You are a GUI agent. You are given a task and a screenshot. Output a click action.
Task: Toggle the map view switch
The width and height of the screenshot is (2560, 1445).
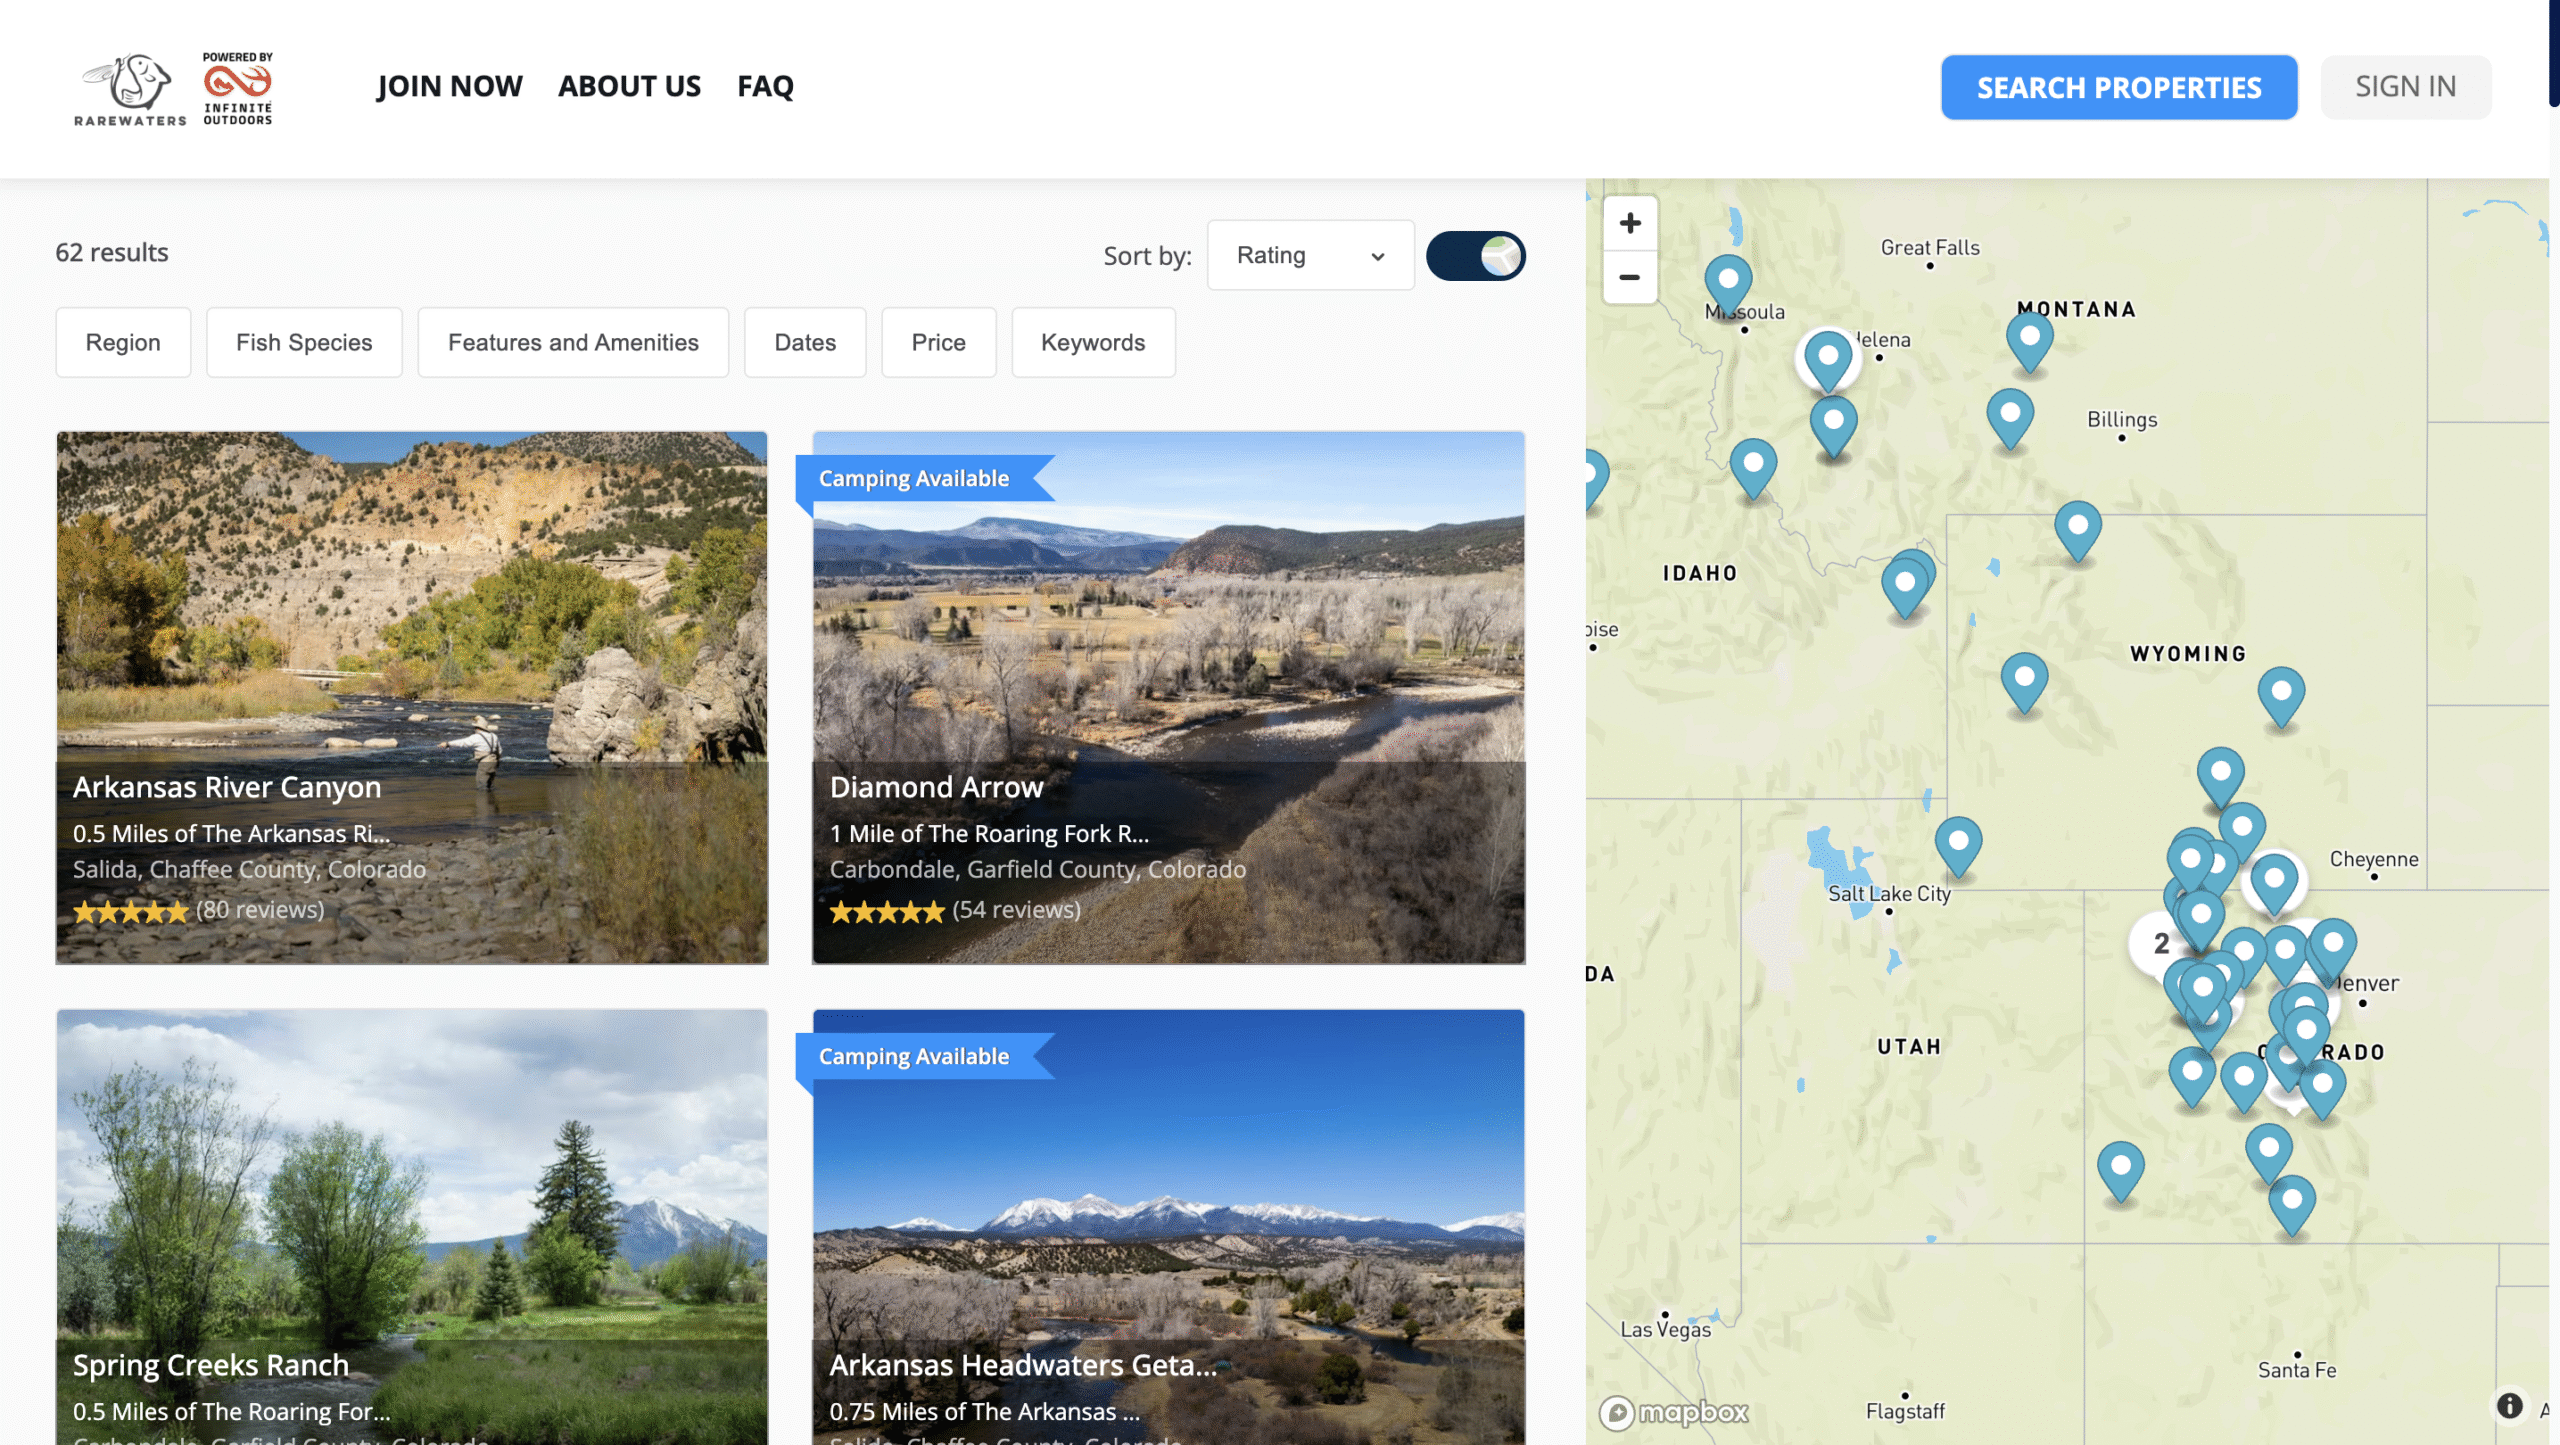tap(1475, 256)
